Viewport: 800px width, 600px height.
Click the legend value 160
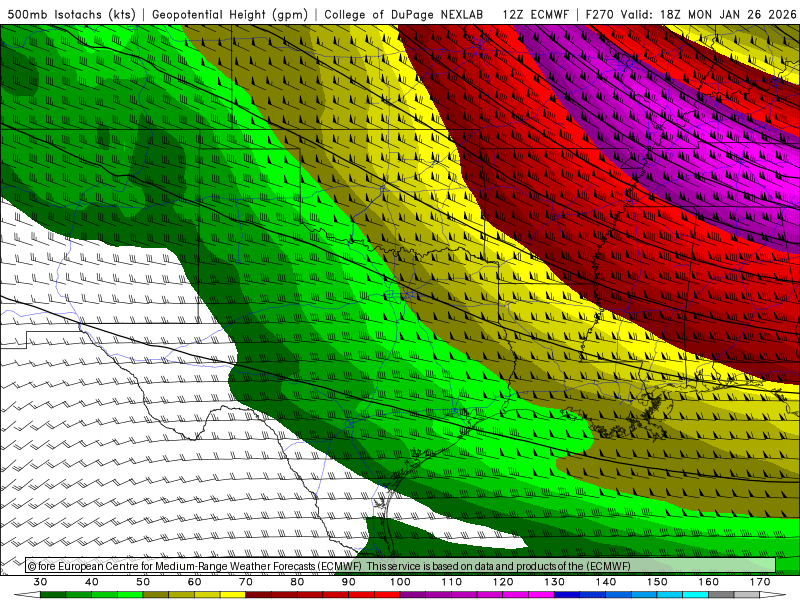click(x=709, y=582)
